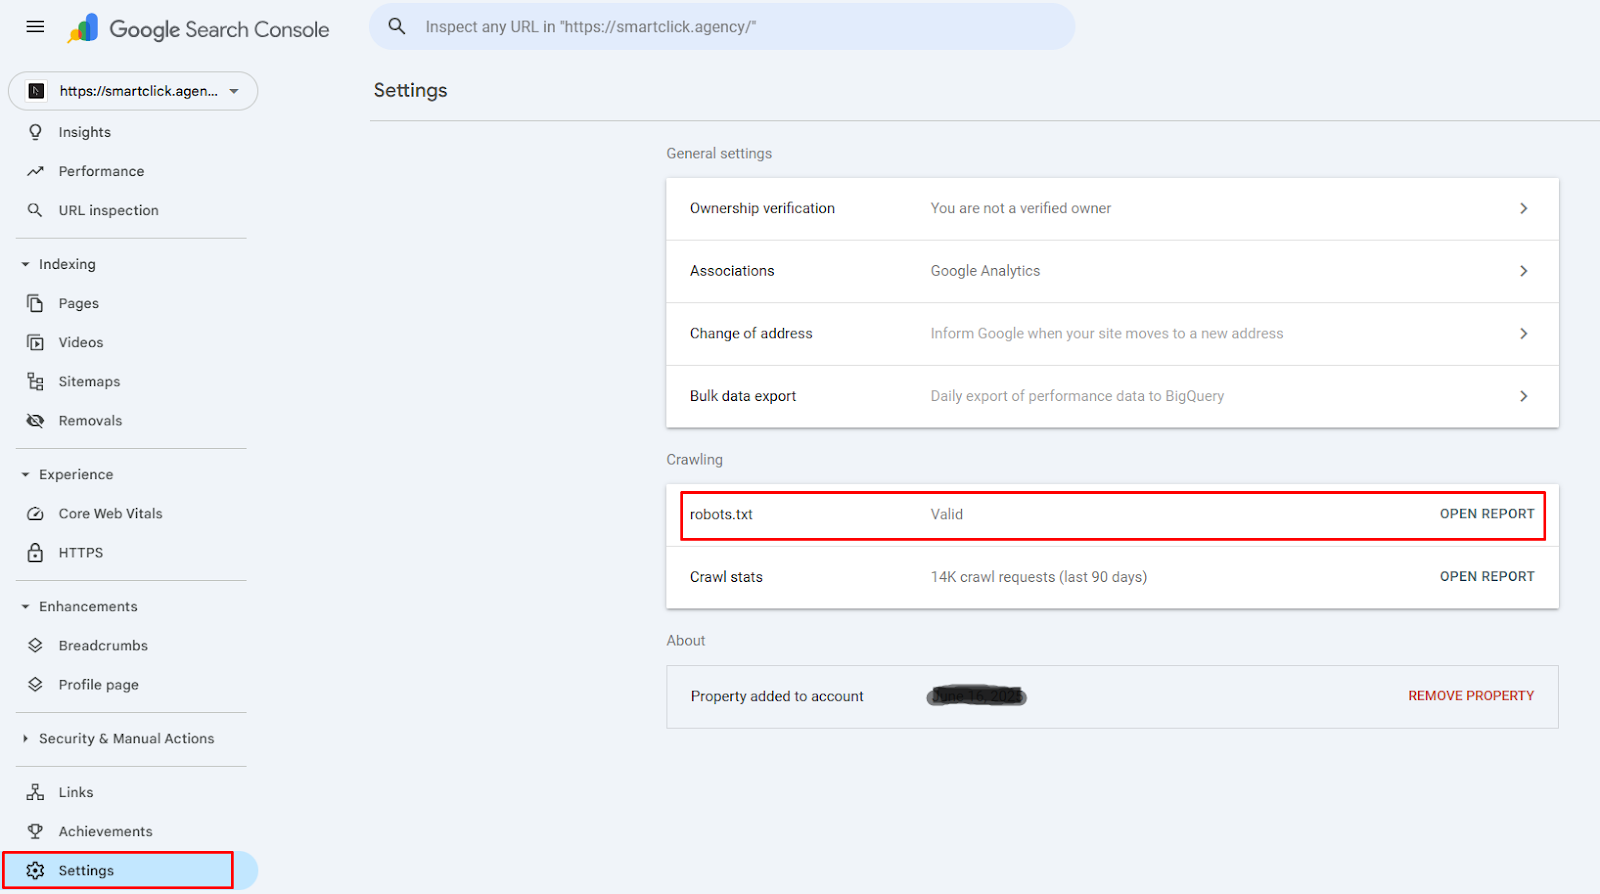Click the Breadcrumbs layers icon
Viewport: 1600px width, 894px height.
point(35,645)
